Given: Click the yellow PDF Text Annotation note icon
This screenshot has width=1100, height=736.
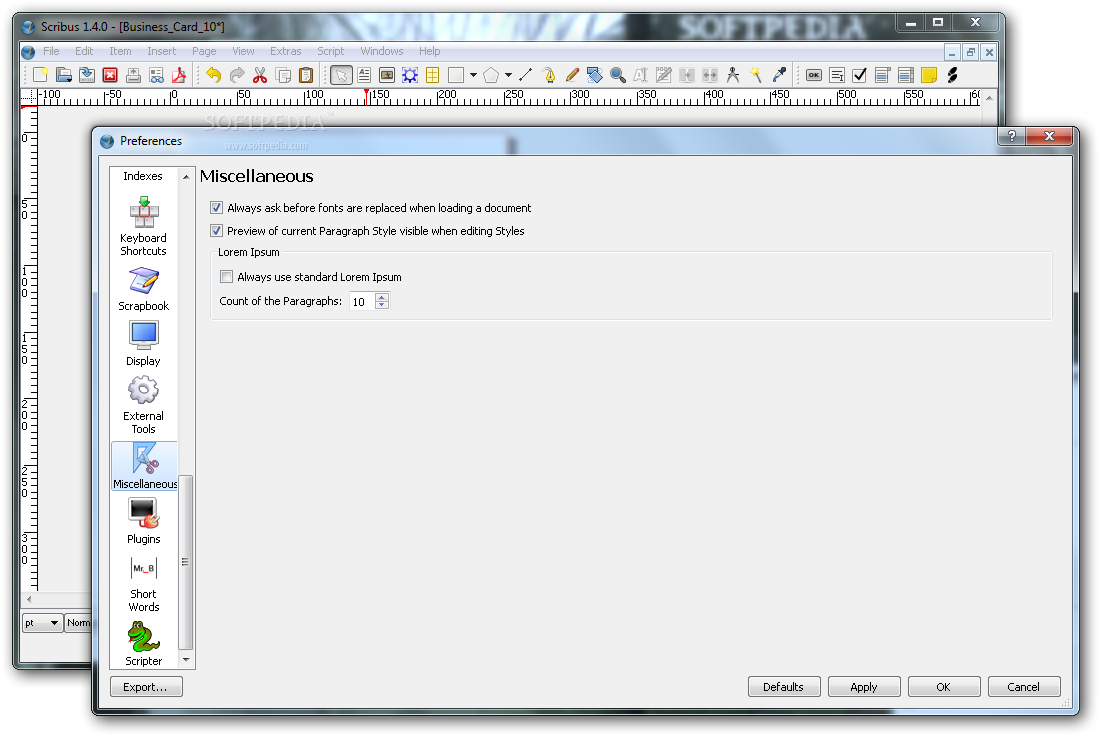Looking at the screenshot, I should click(x=929, y=75).
